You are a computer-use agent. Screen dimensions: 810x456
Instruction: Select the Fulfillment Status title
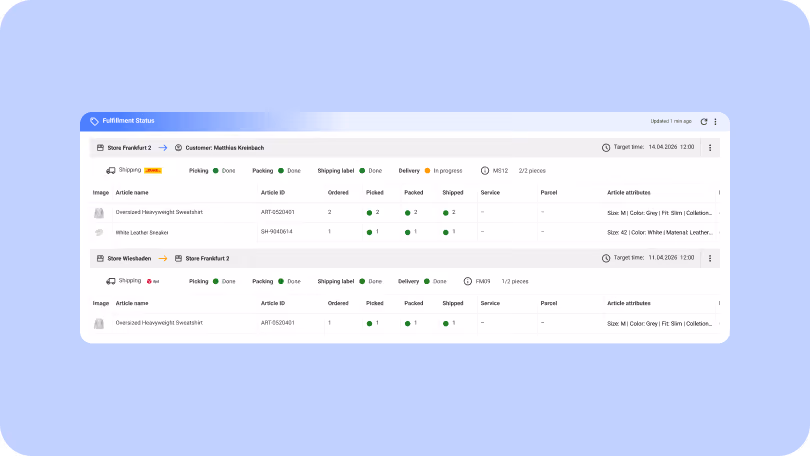pos(128,121)
